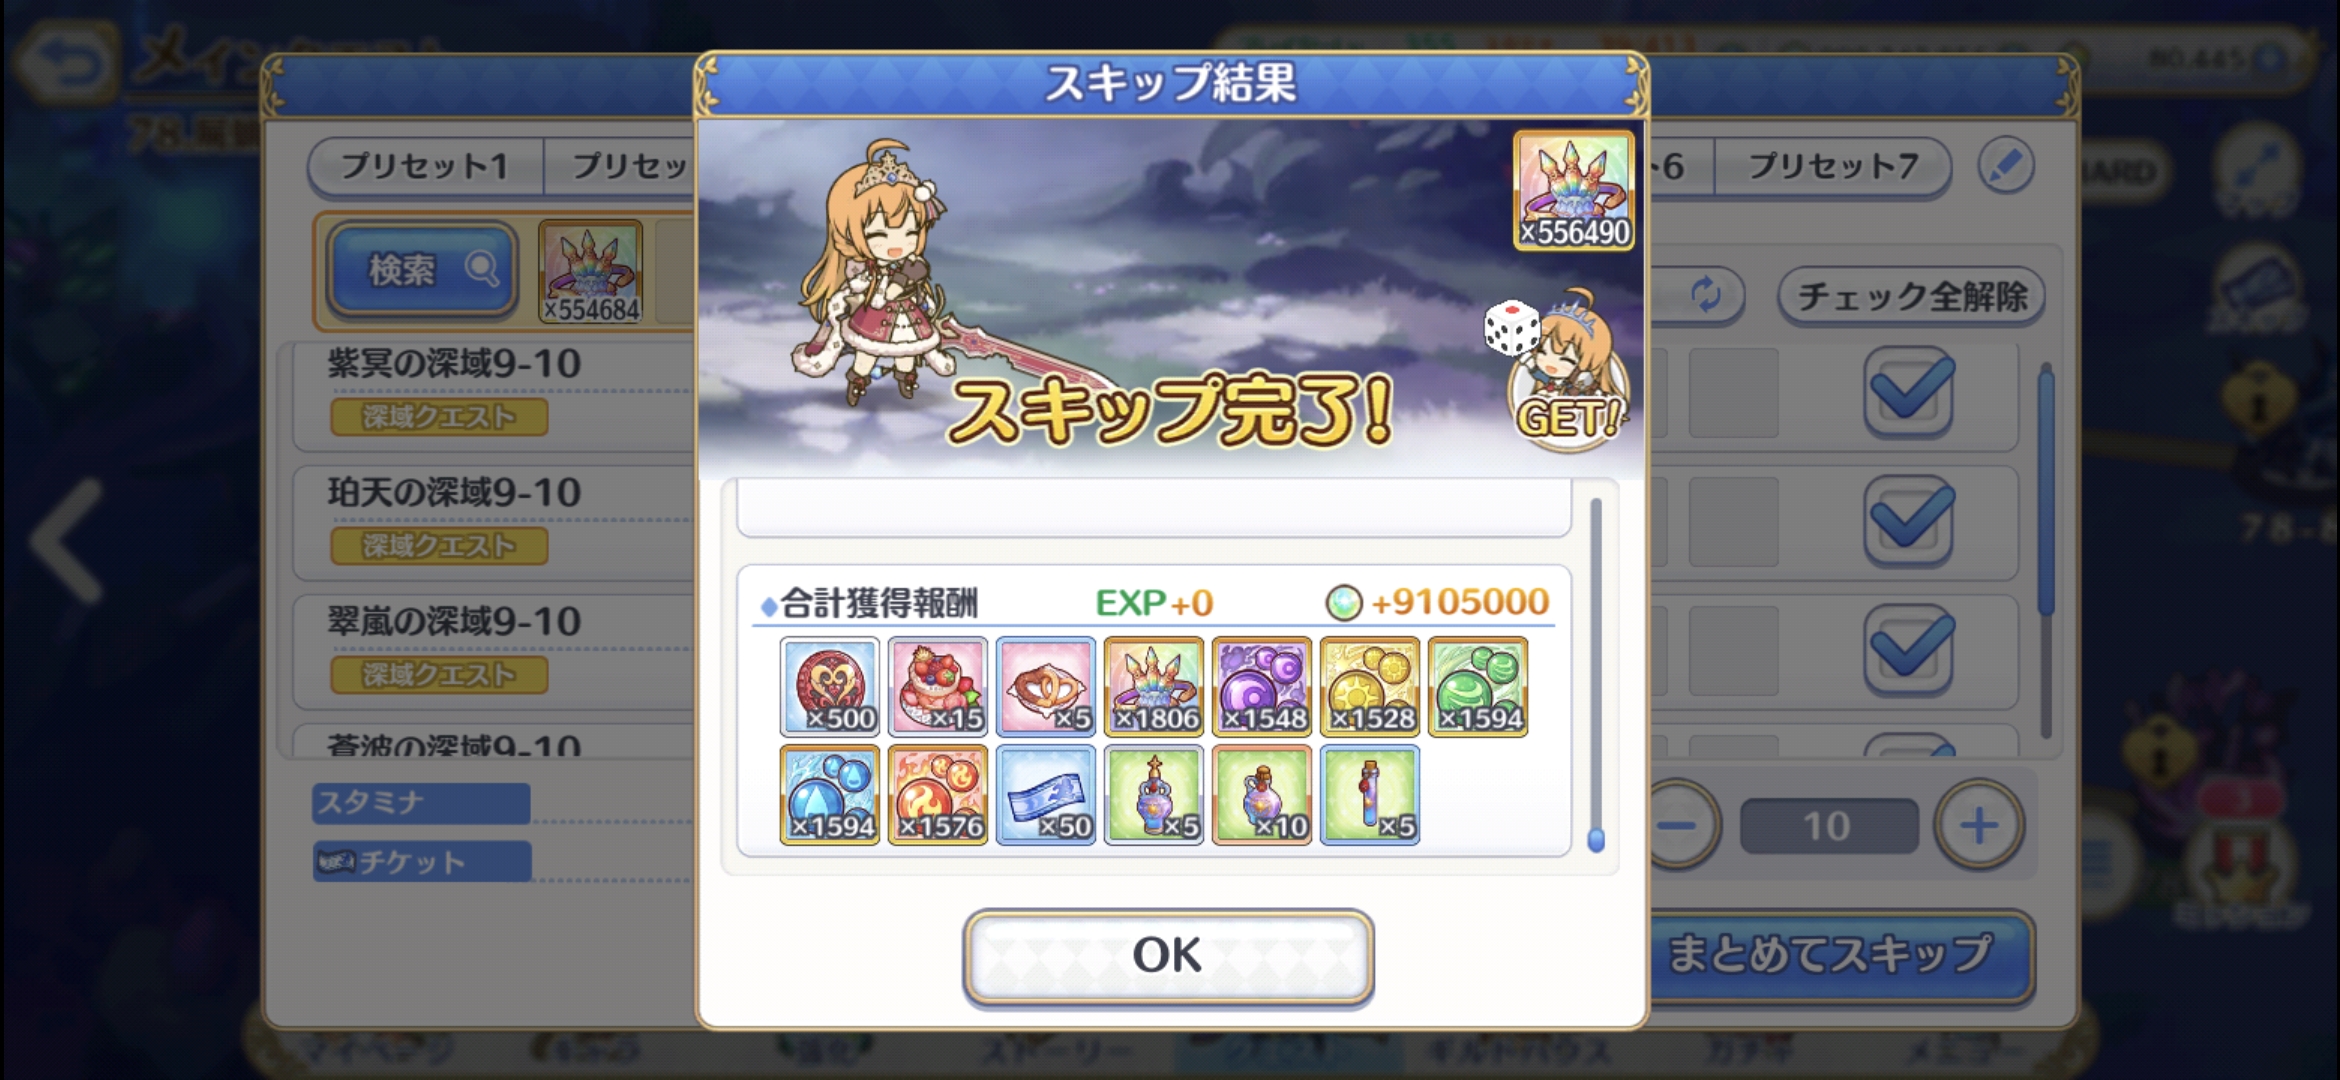Tap the red fire orb reward x1576

click(938, 795)
